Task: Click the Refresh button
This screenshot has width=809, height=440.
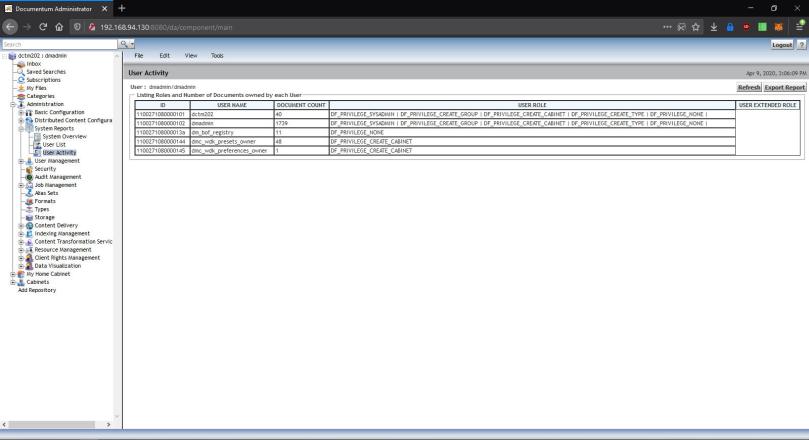Action: click(749, 88)
